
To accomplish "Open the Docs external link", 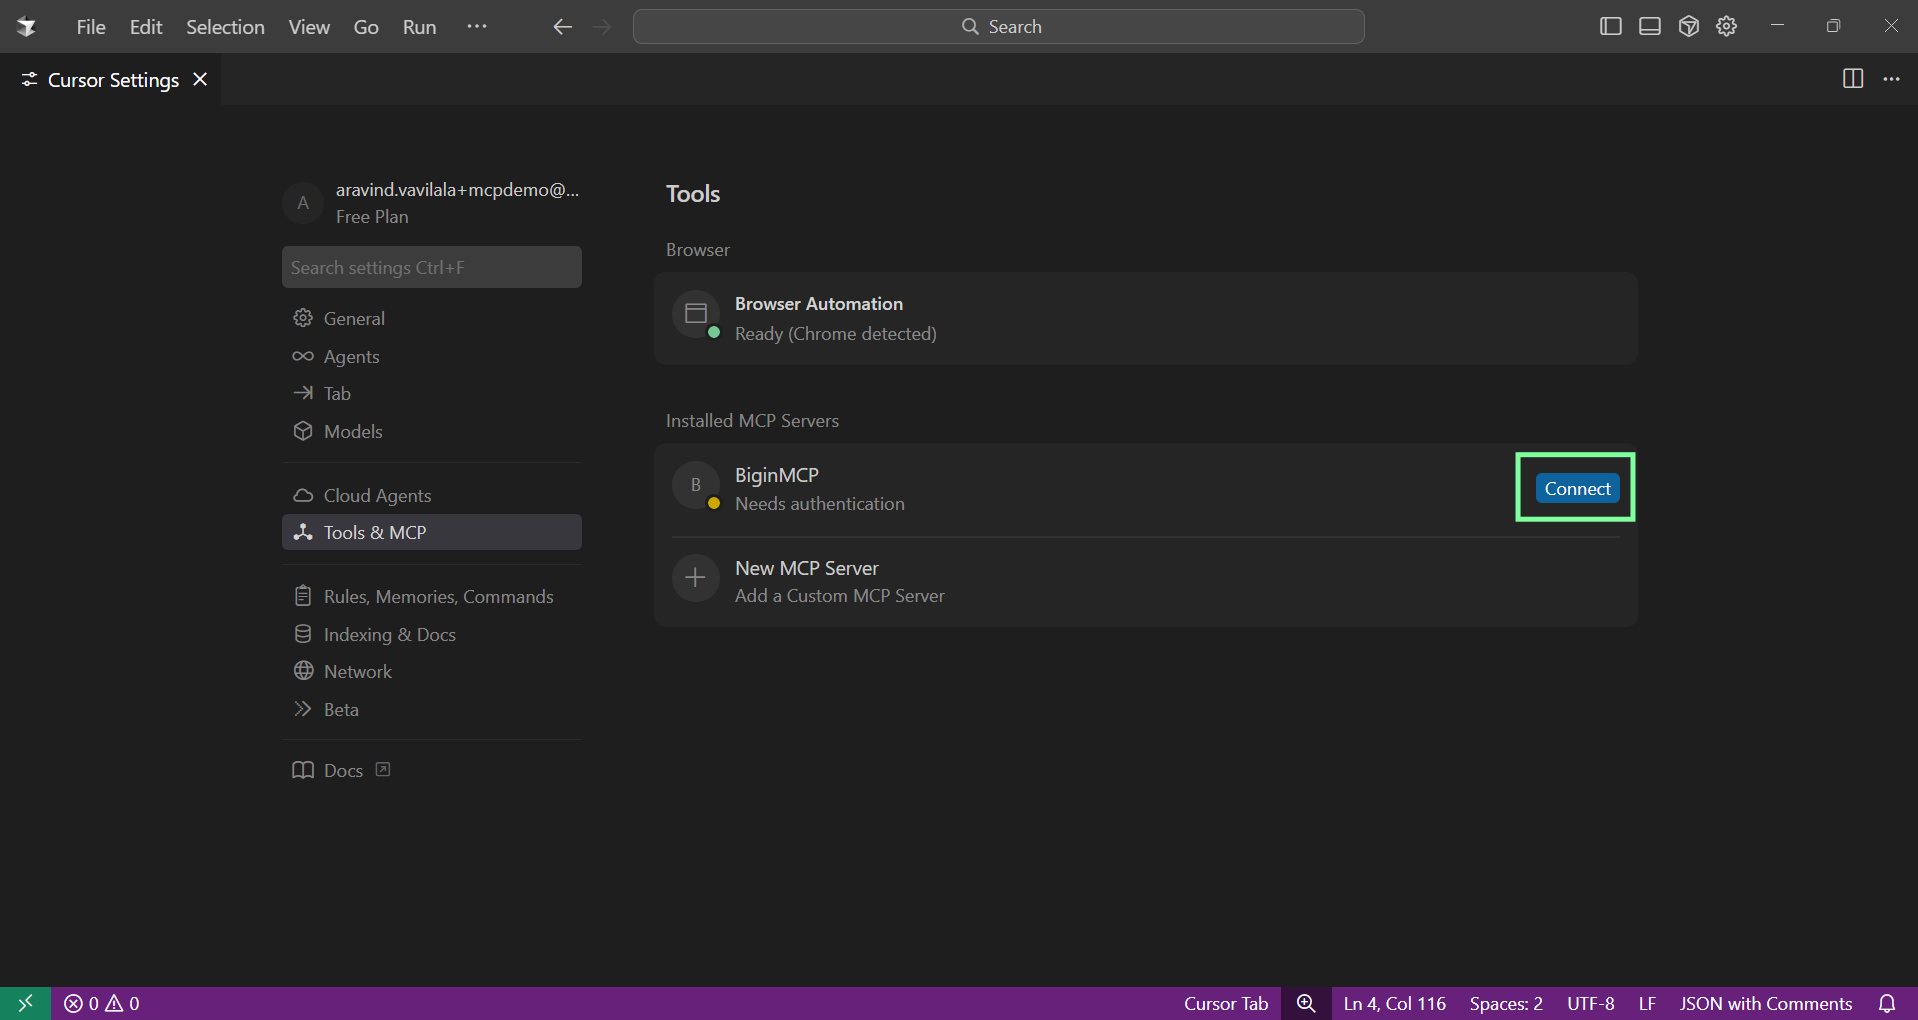I will 342,770.
